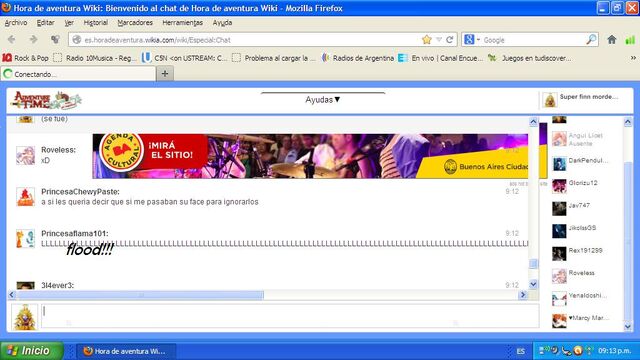Select the Conectando tab

[x=78, y=74]
